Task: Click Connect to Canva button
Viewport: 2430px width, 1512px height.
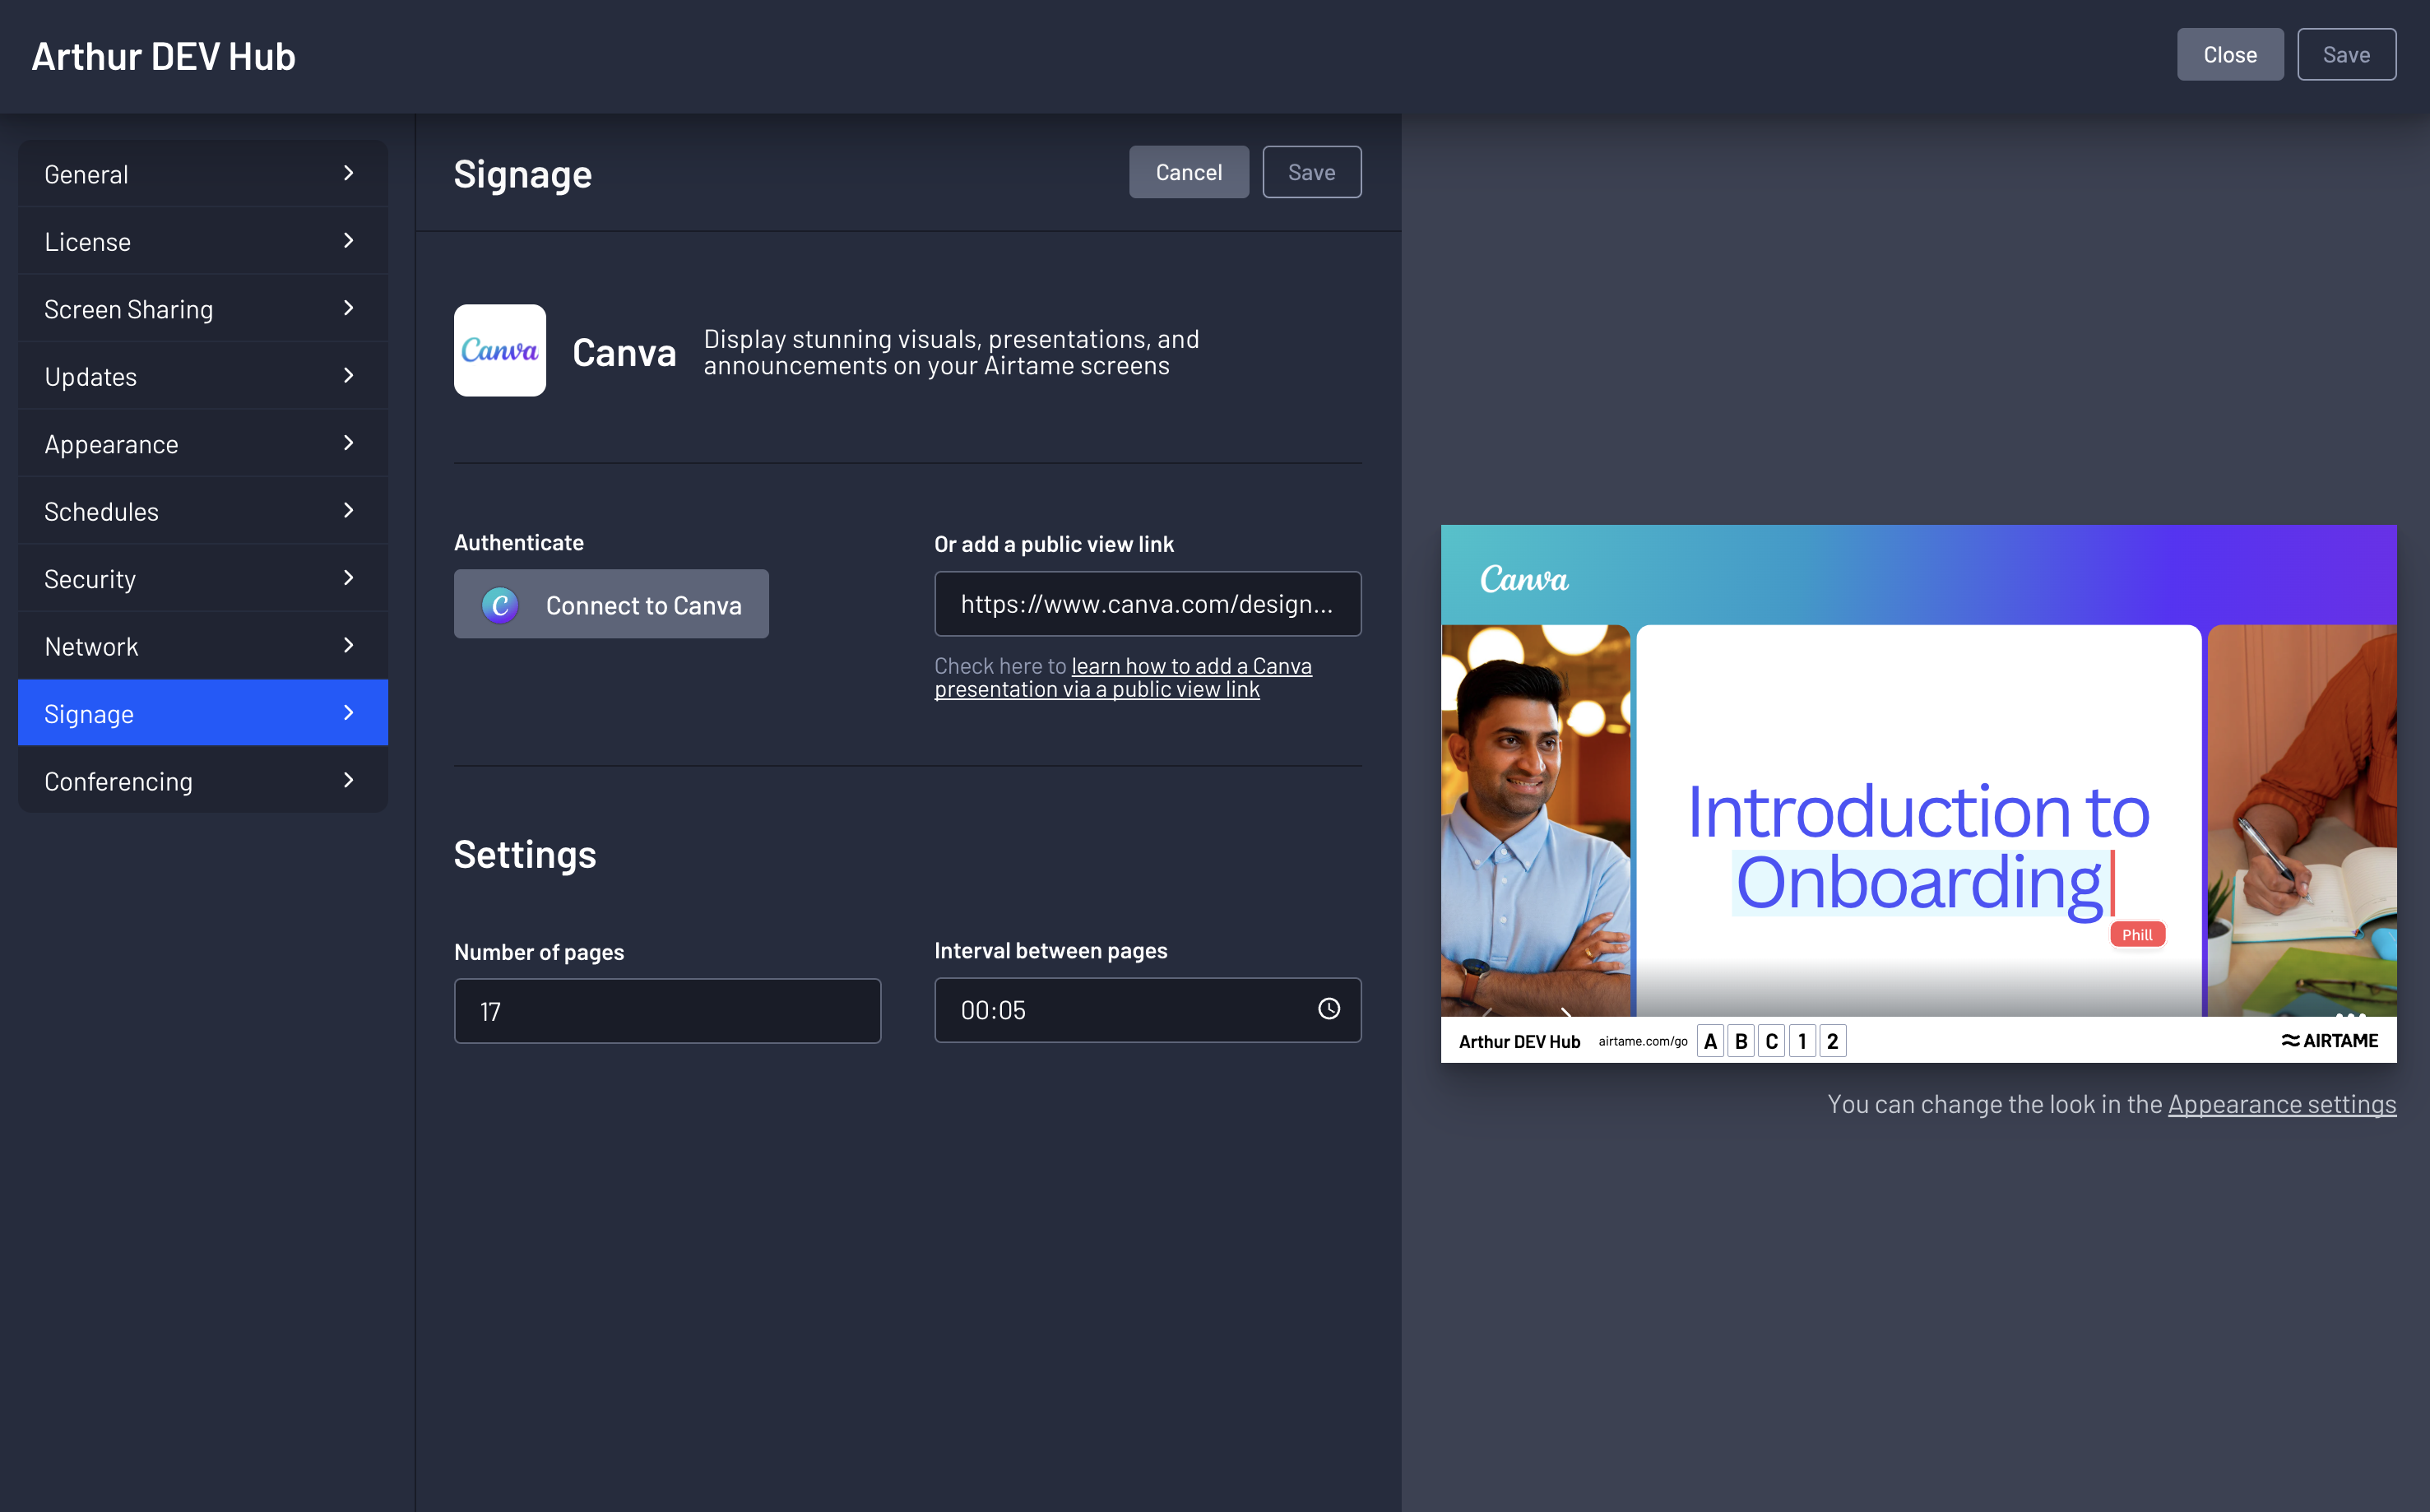Action: point(611,604)
